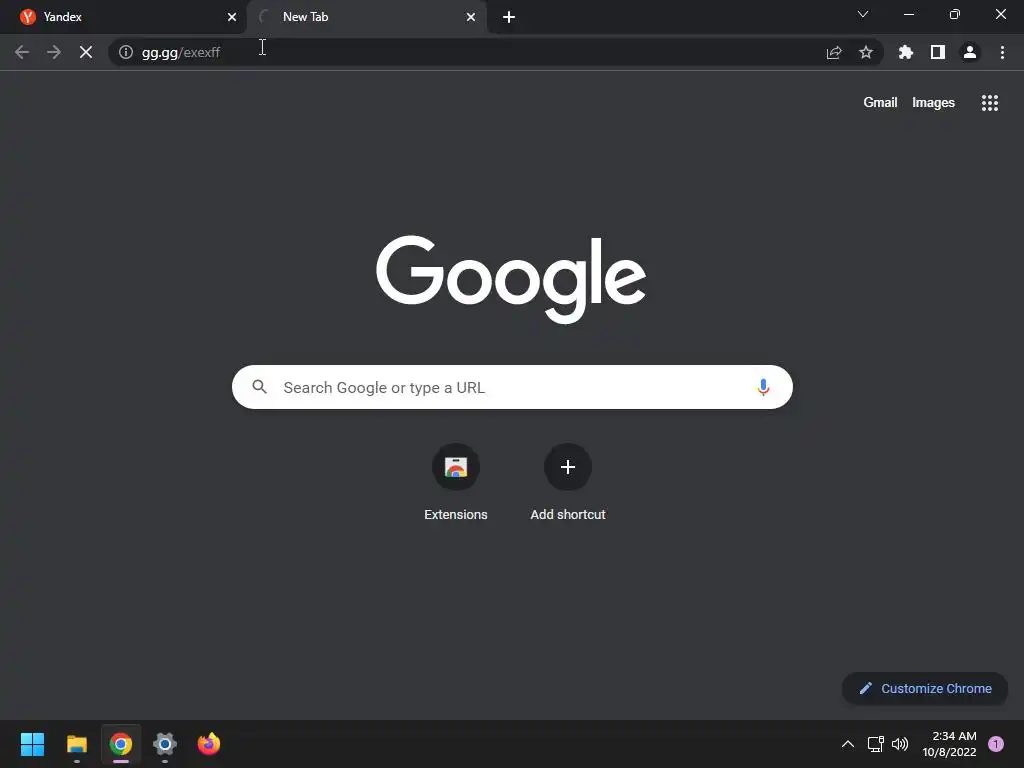Bookmark this tab with the star icon

coord(866,52)
